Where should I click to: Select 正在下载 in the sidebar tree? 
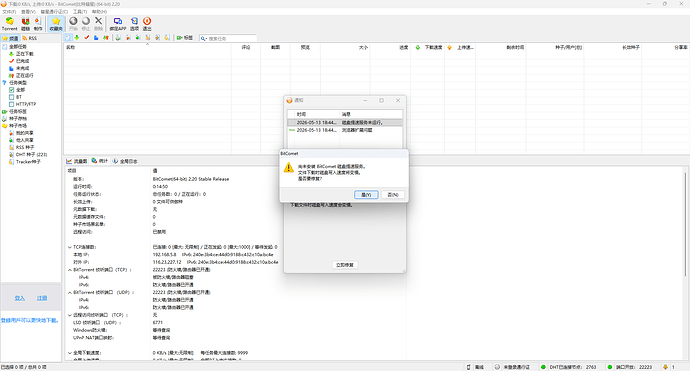click(x=25, y=54)
